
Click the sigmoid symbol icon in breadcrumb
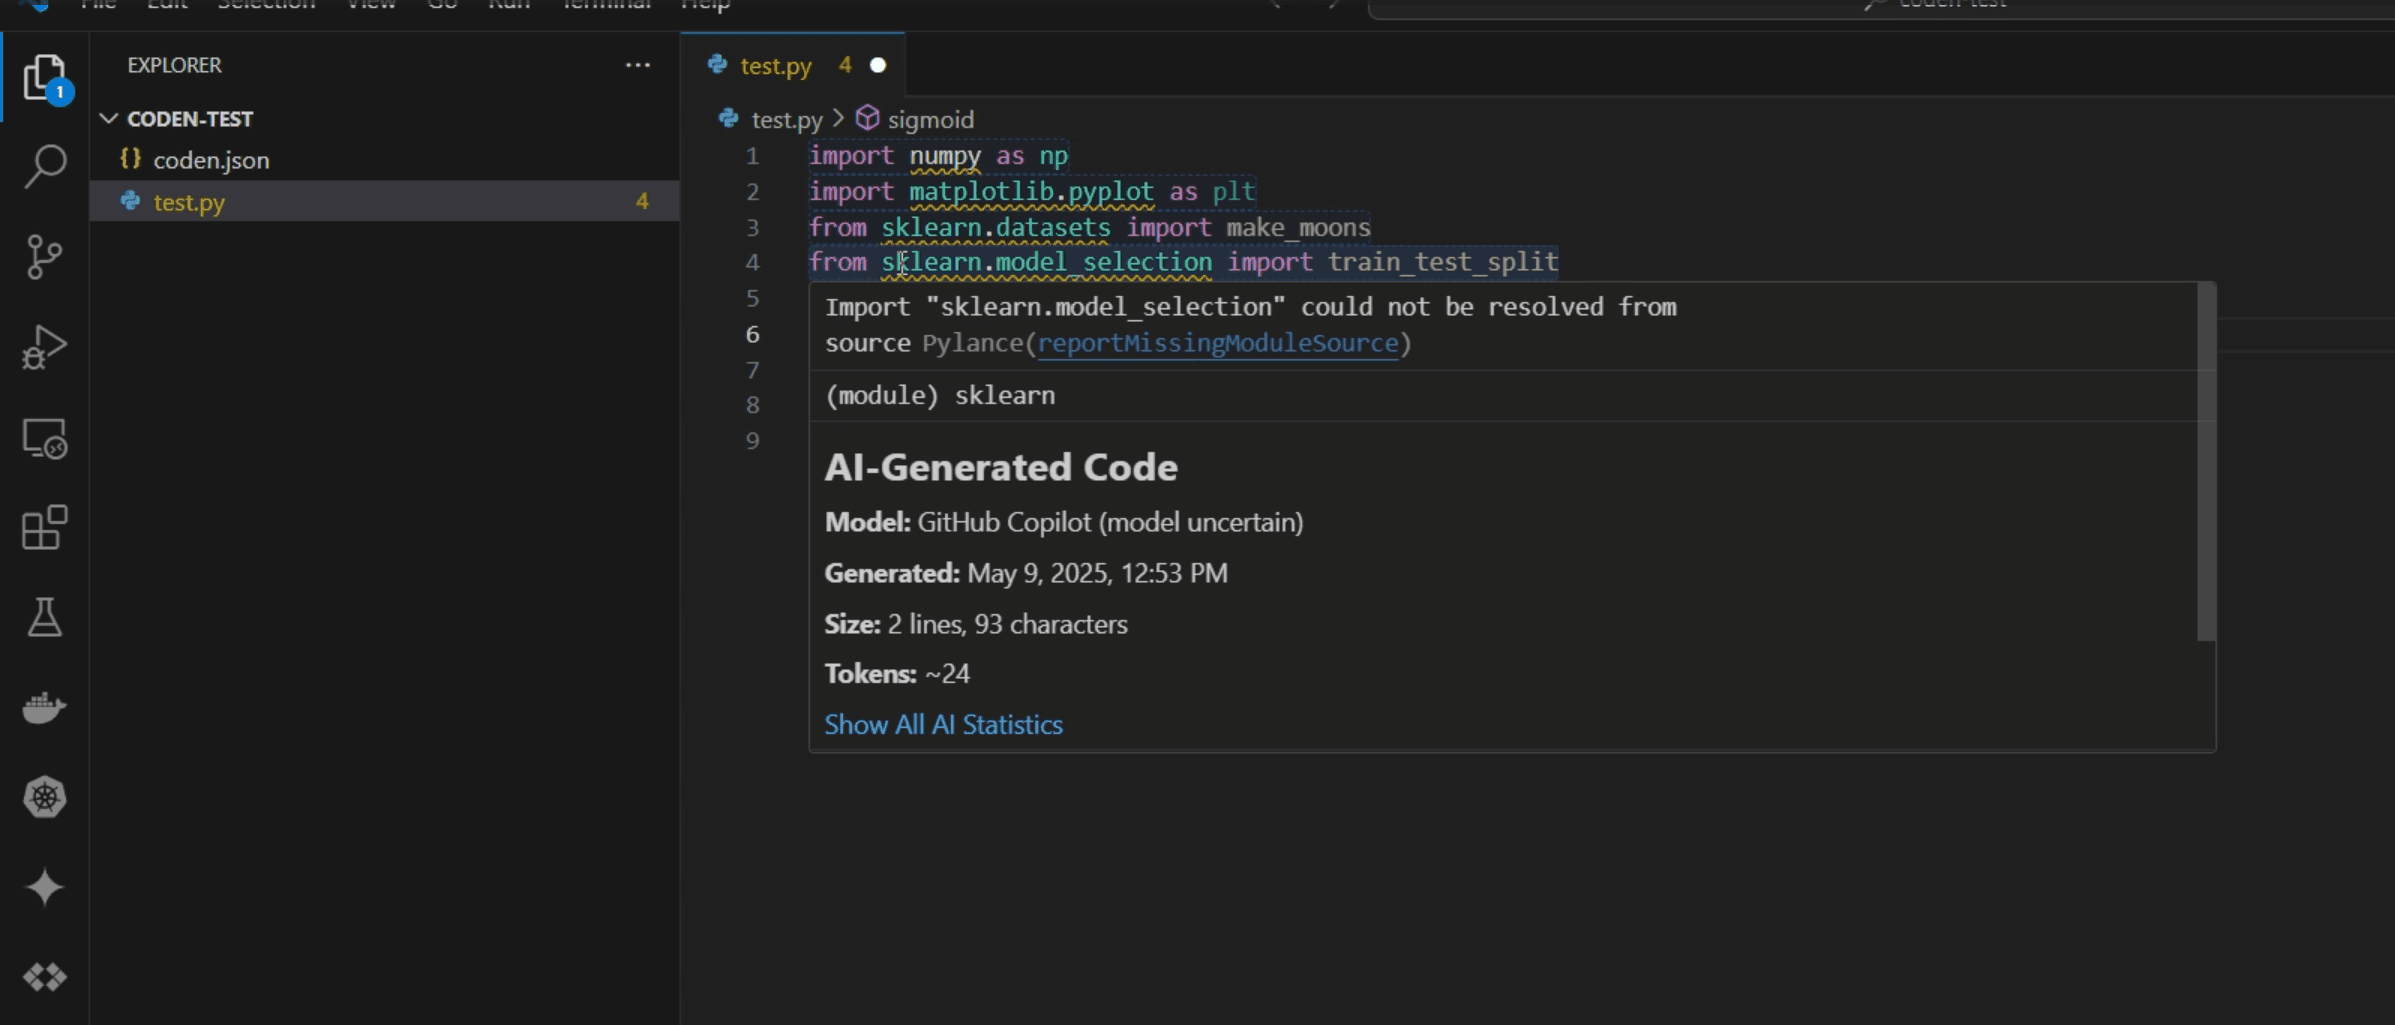click(867, 118)
